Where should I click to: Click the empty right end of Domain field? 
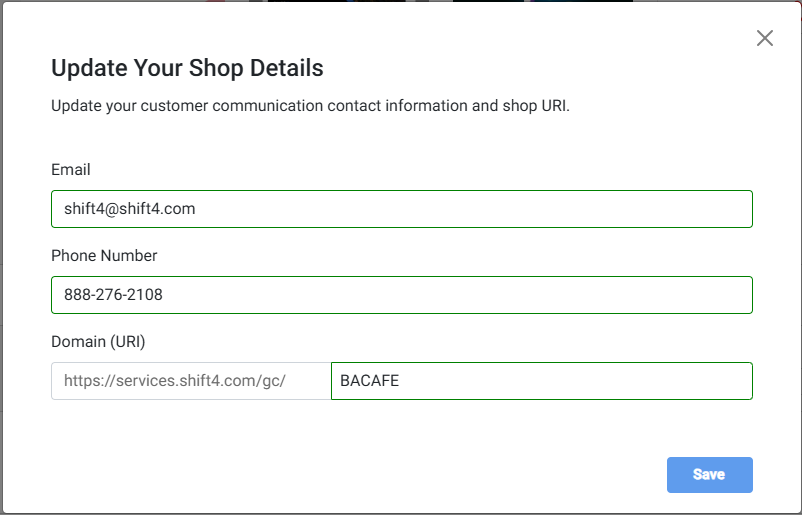(x=700, y=381)
